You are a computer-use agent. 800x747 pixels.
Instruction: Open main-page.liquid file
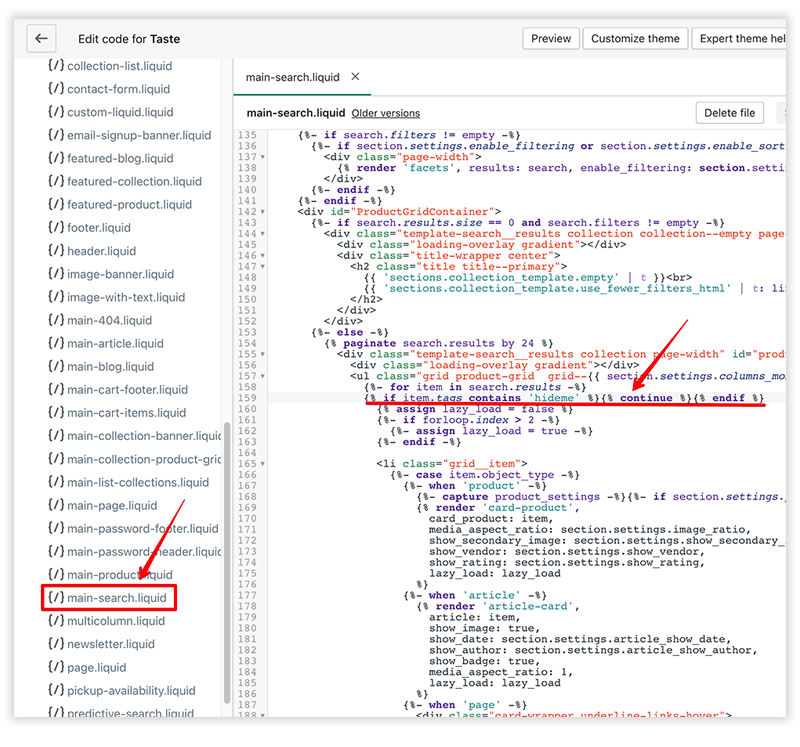pos(103,505)
